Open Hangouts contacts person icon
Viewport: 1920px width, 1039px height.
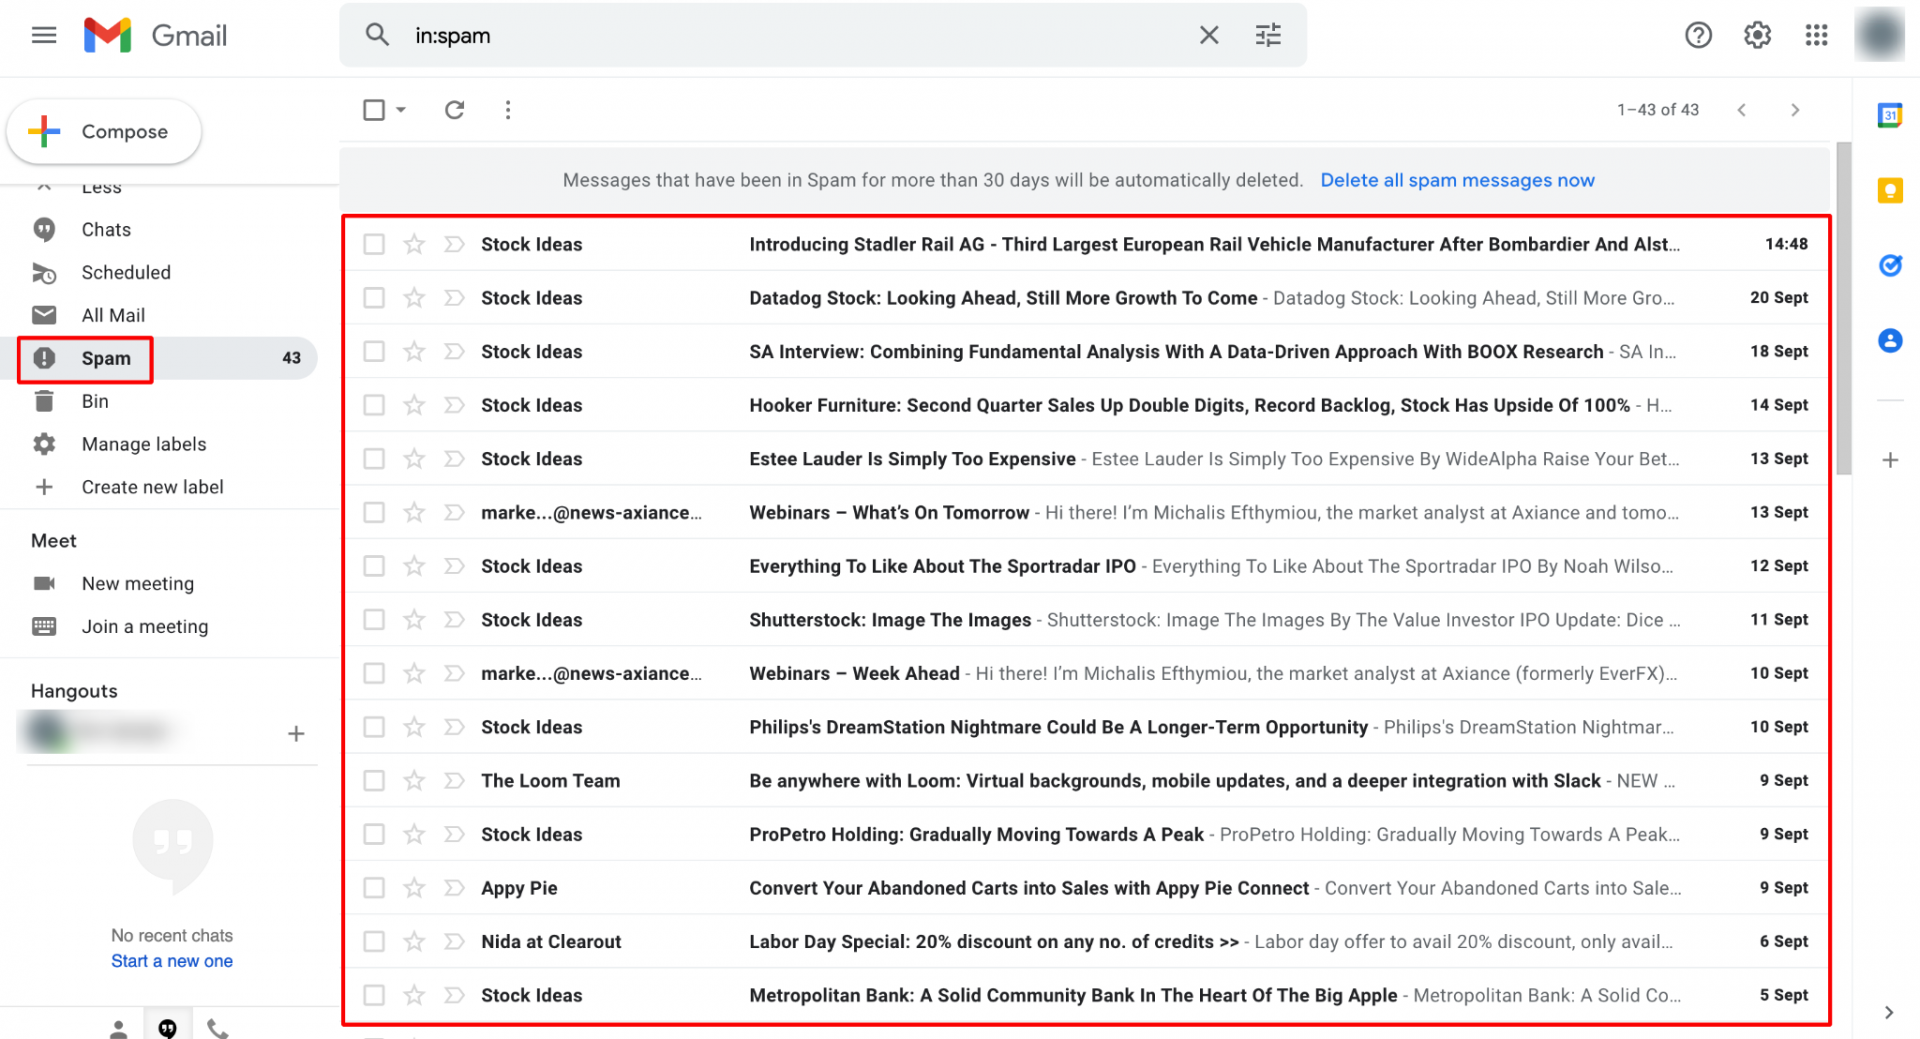(x=118, y=1027)
